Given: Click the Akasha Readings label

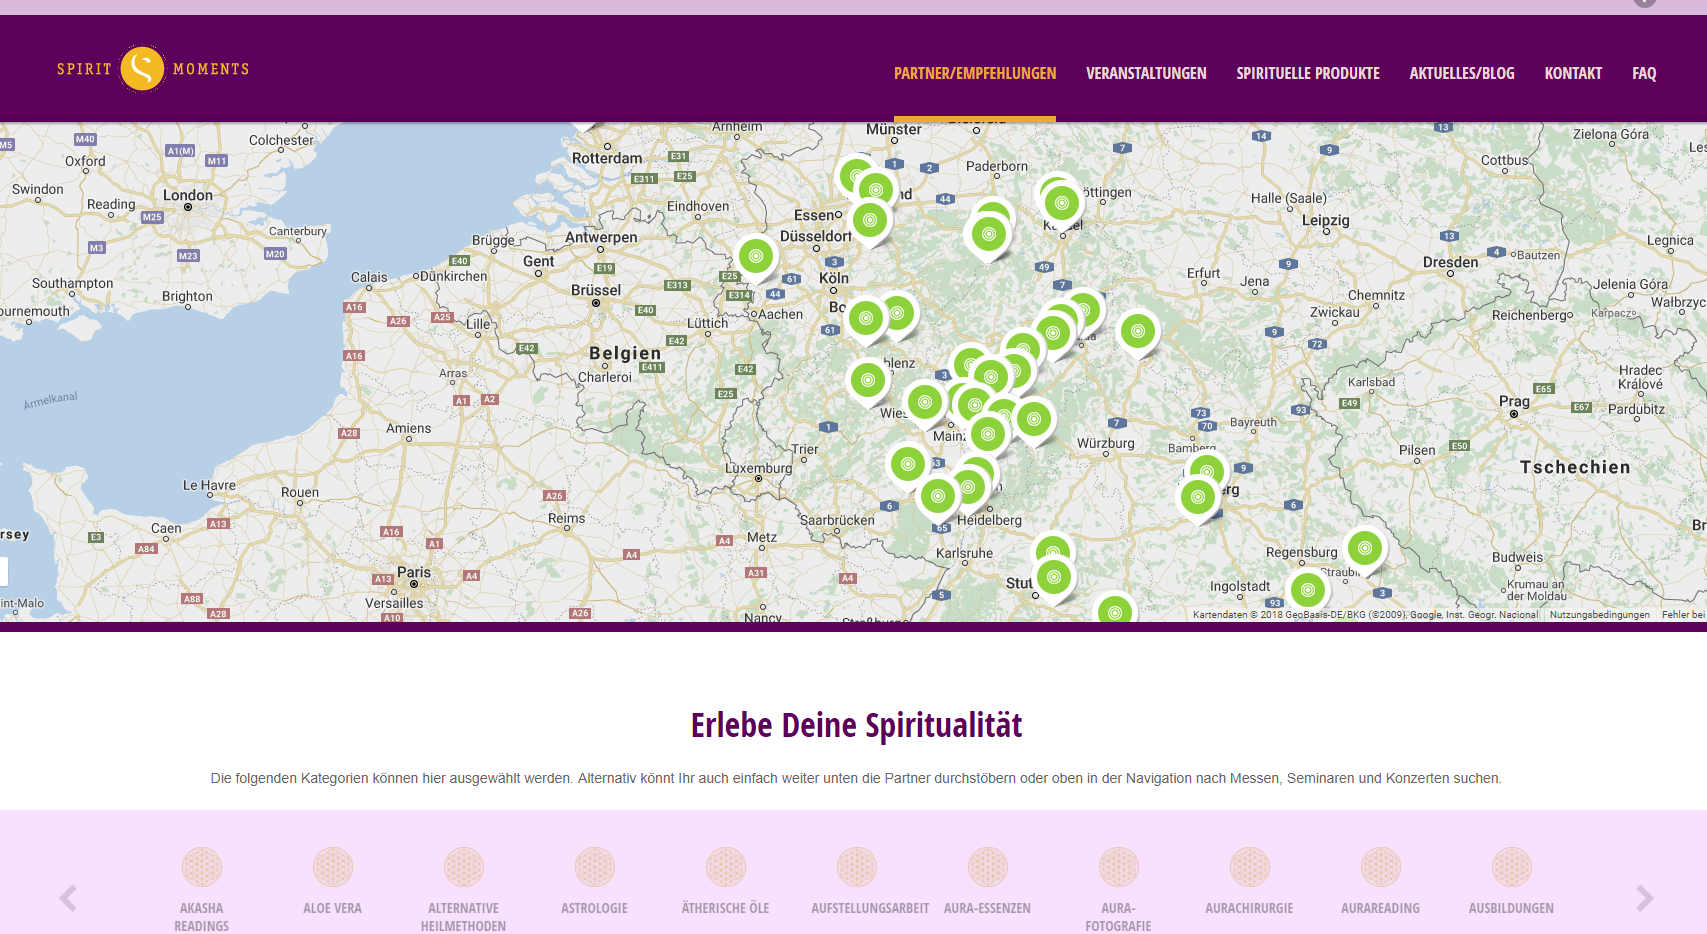Looking at the screenshot, I should click(x=202, y=917).
